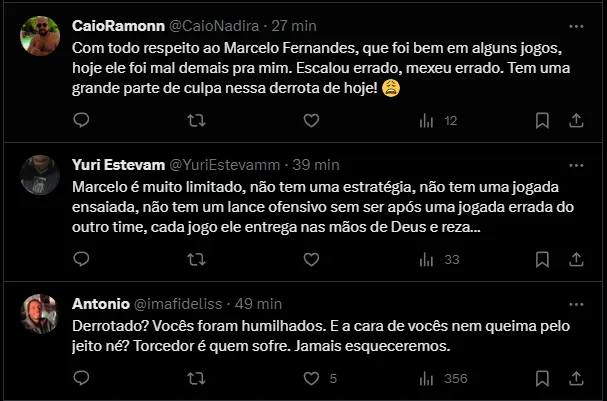The image size is (607, 401).
Task: Click Antonio's profile avatar
Action: click(40, 314)
